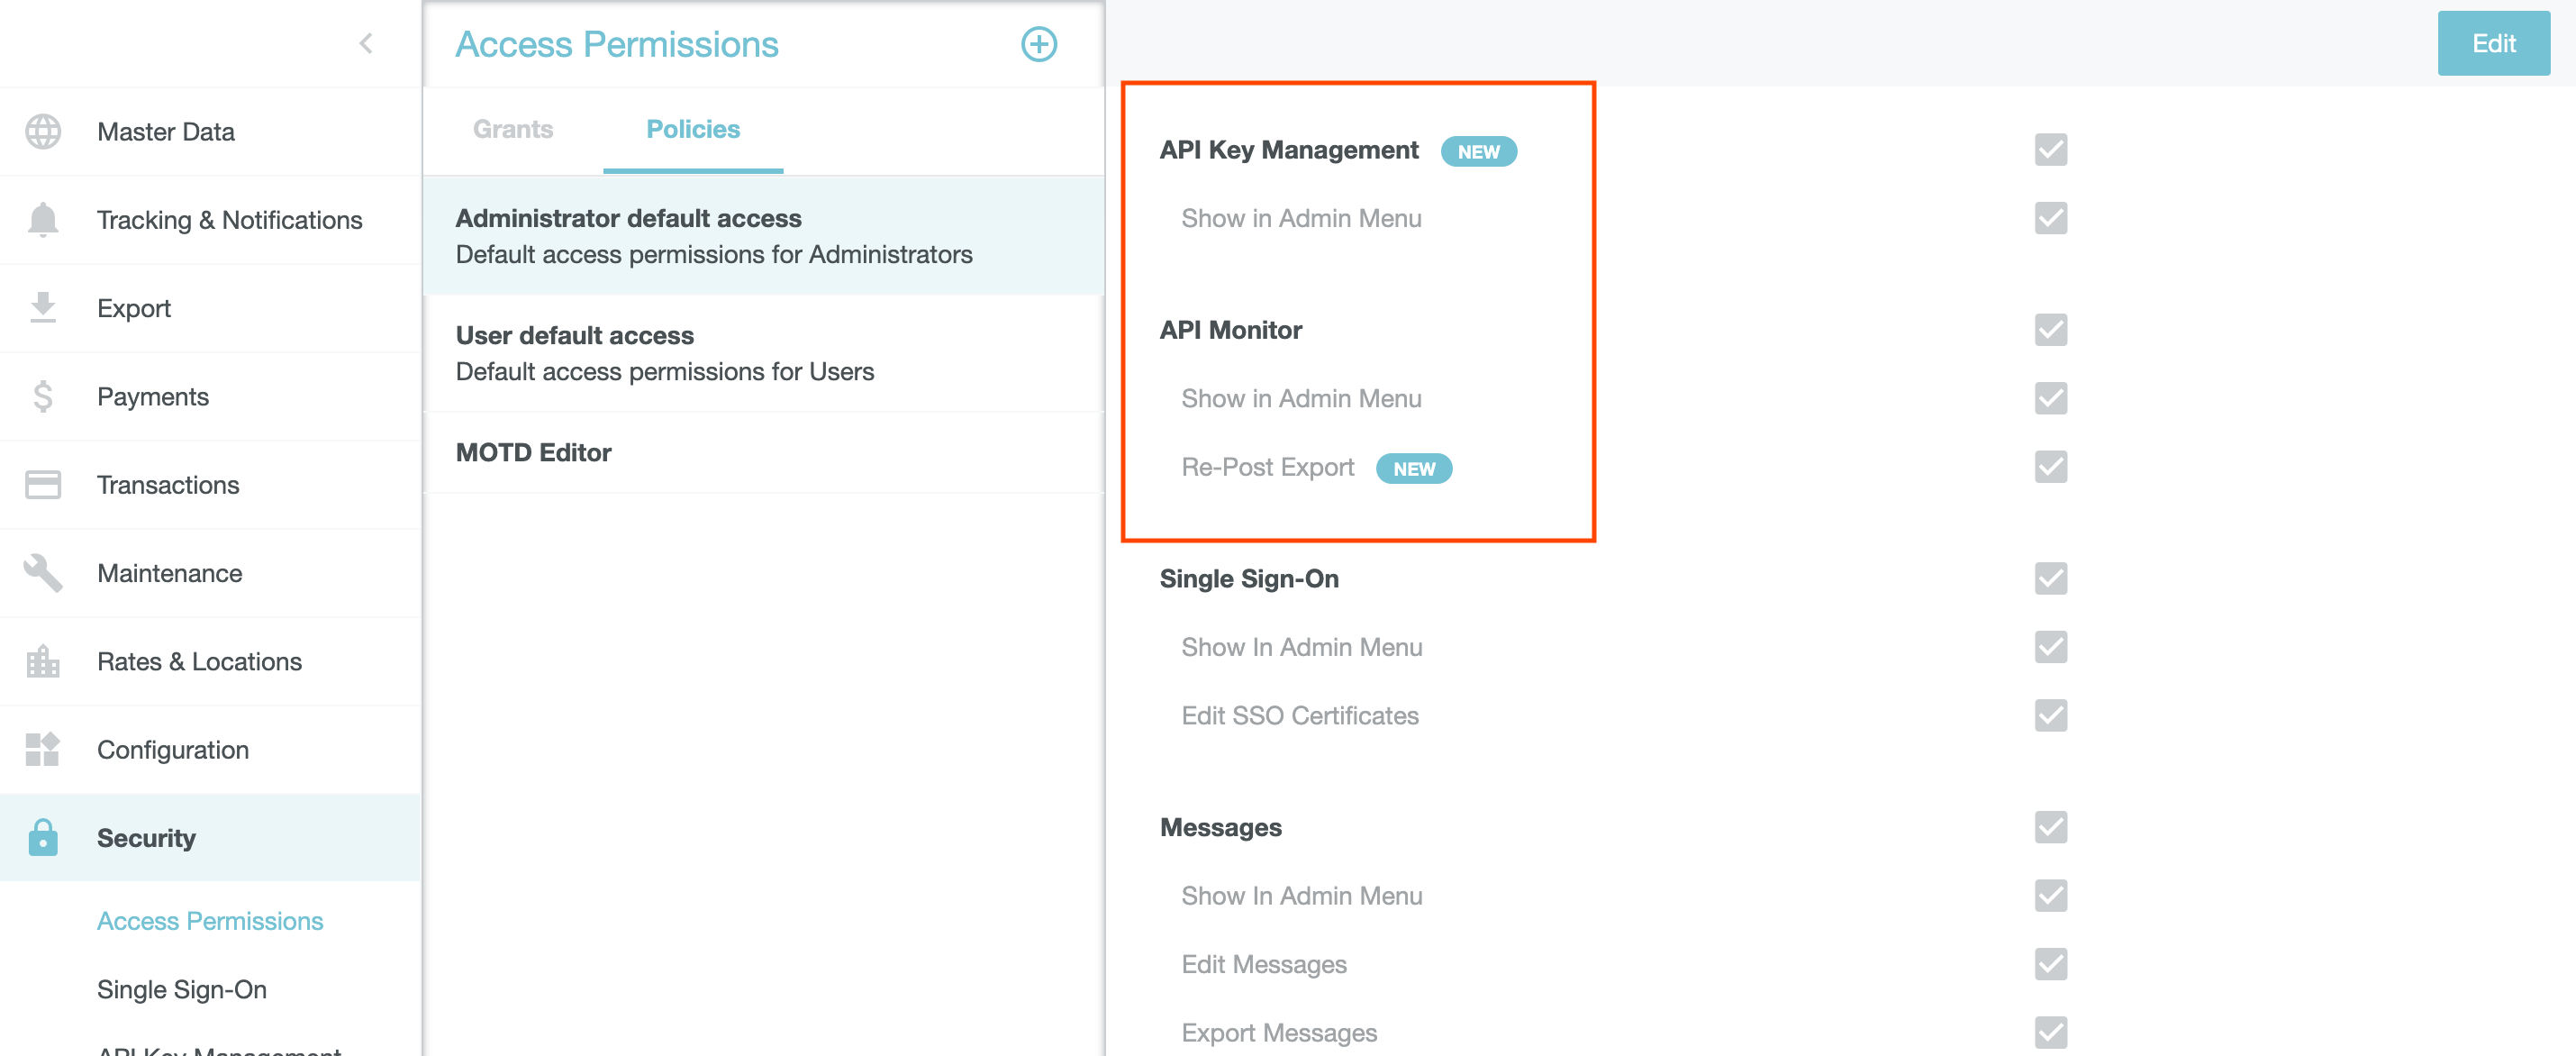Select the Policies tab
The width and height of the screenshot is (2576, 1056).
[692, 129]
